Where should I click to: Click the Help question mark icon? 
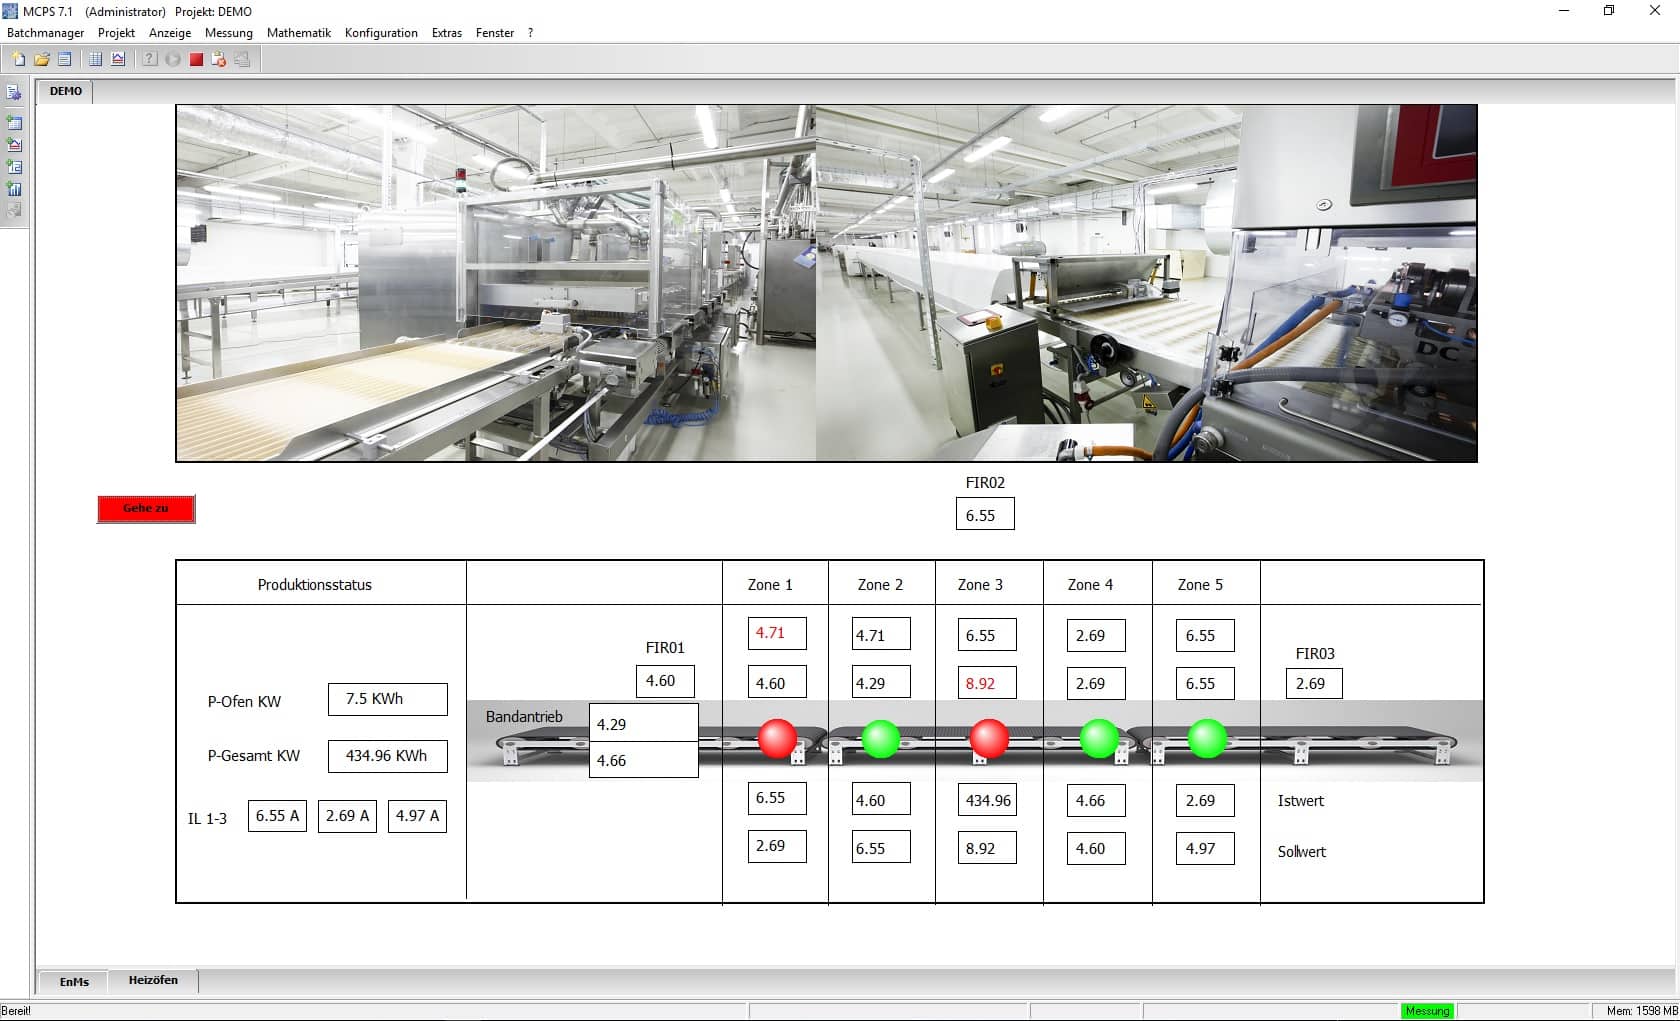click(x=148, y=58)
